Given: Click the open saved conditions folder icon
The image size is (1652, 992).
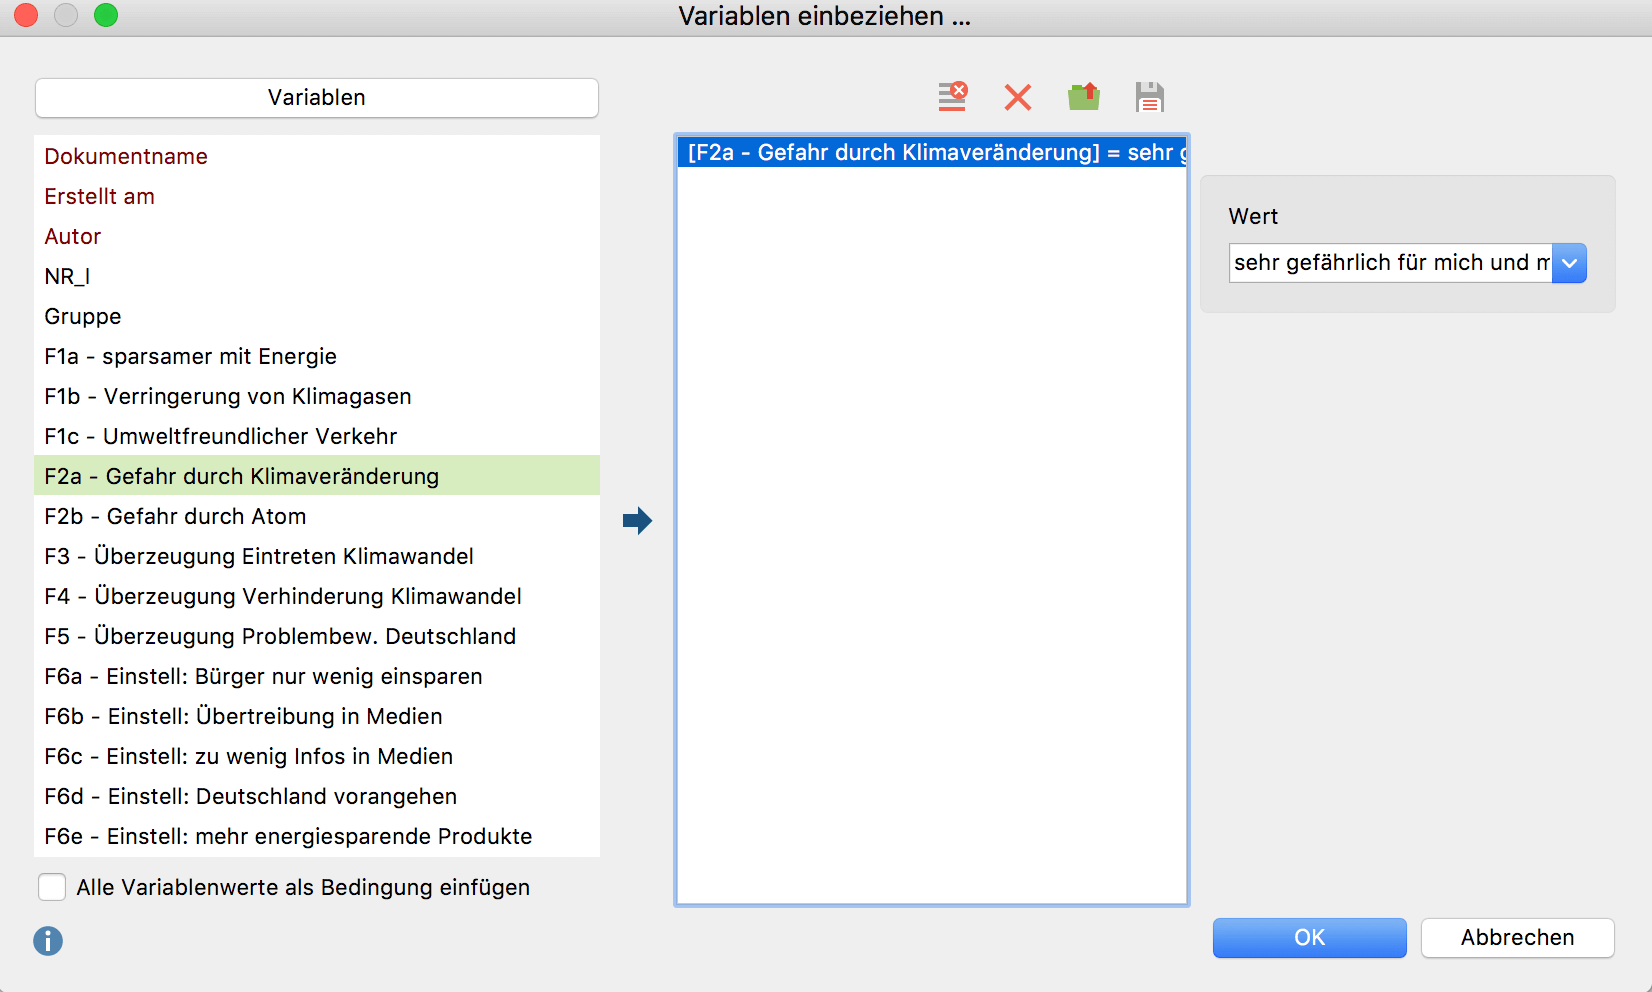Looking at the screenshot, I should coord(1084,97).
